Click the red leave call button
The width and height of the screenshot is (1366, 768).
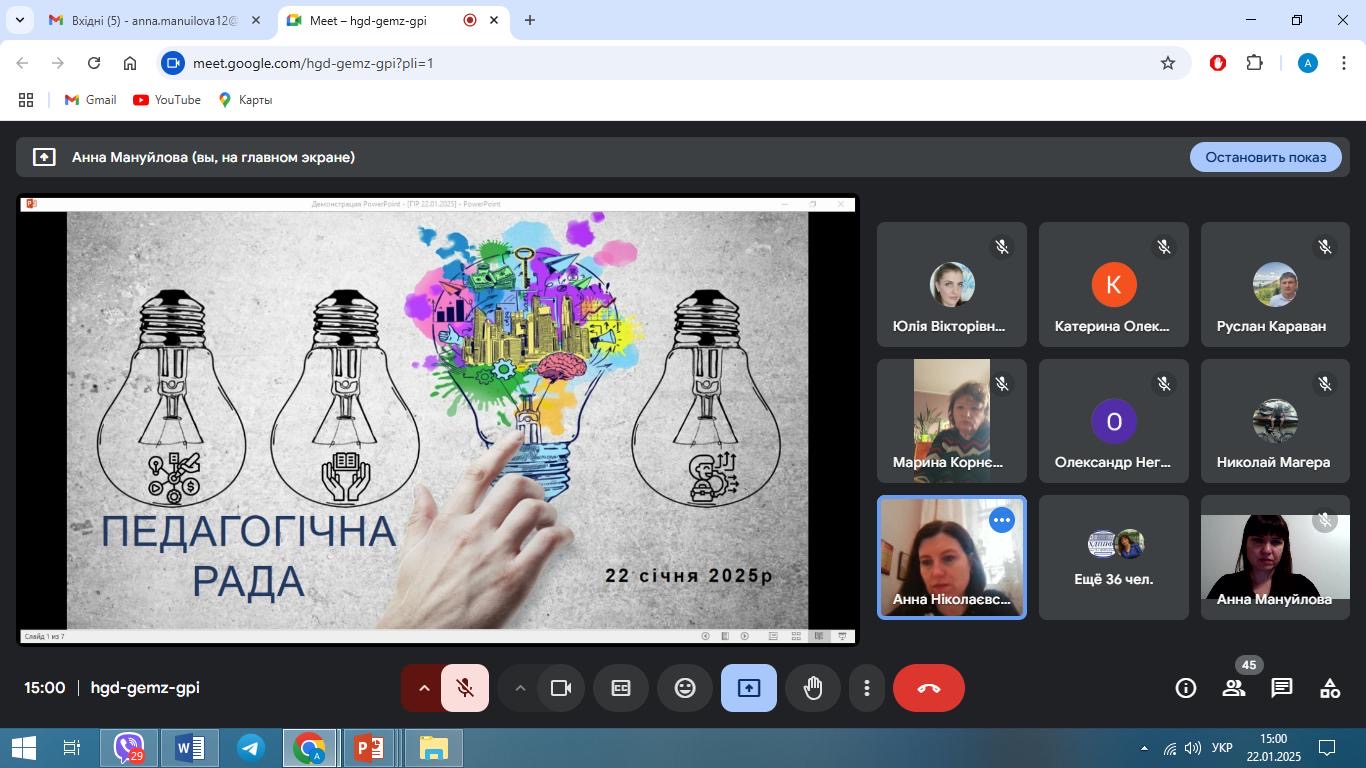(929, 688)
